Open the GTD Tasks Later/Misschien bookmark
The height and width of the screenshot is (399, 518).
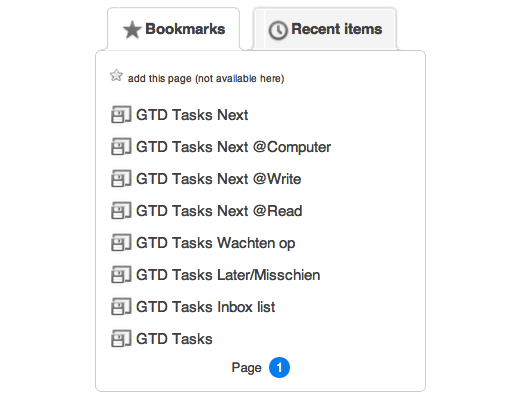(x=228, y=275)
